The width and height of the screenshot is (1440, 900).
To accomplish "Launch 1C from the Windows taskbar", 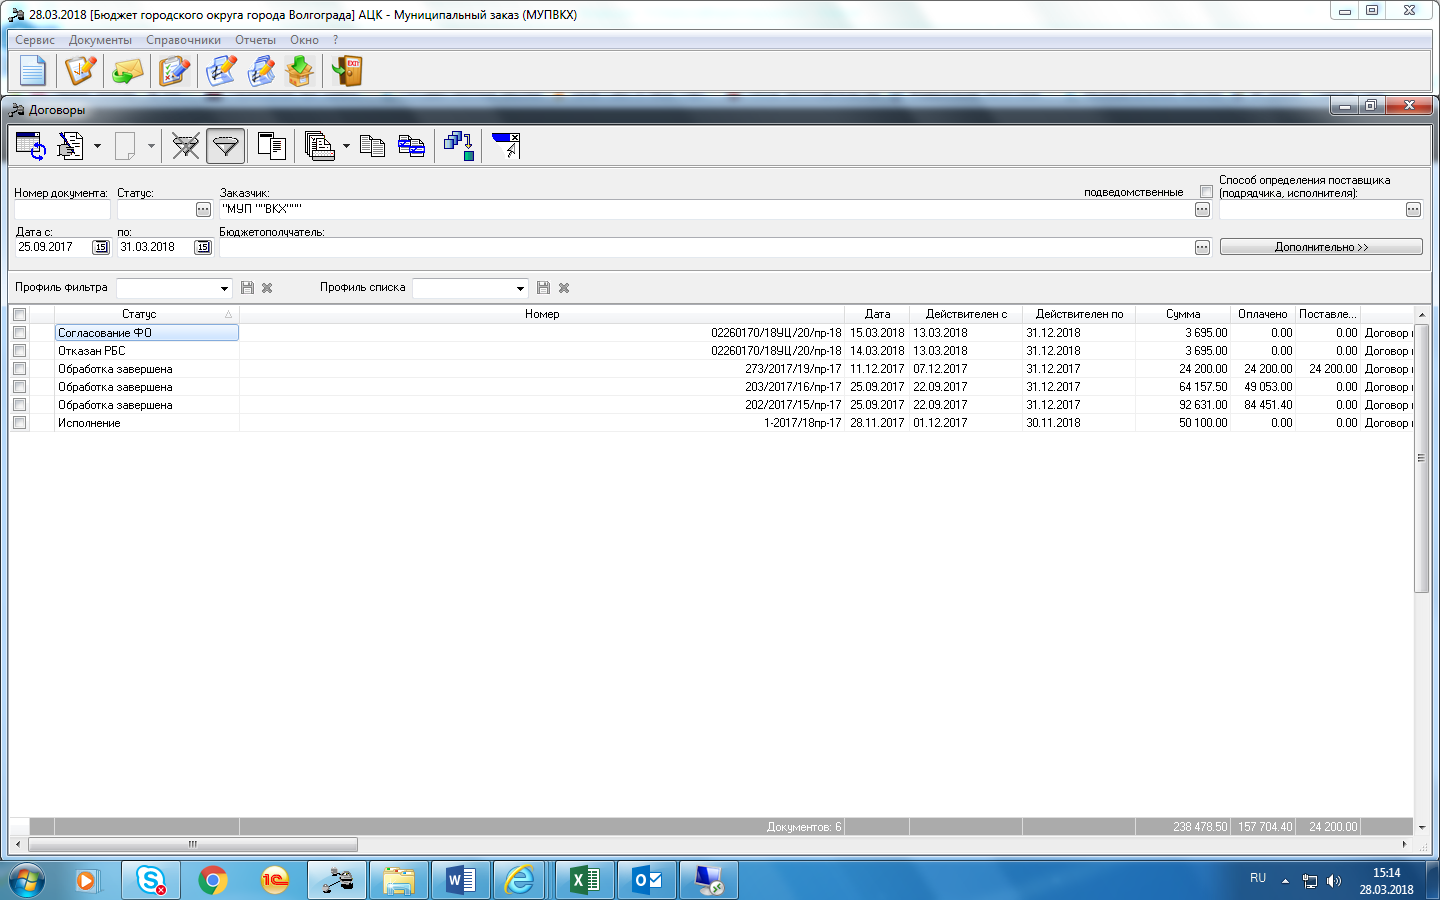I will (x=274, y=880).
